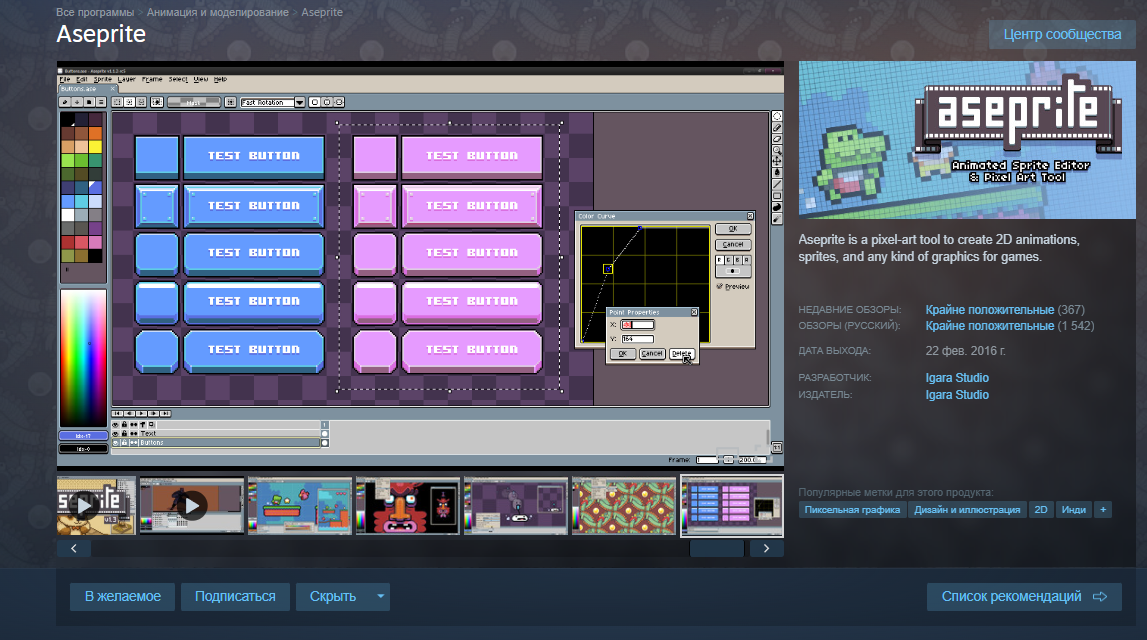Pick the yellow swatch in Aseprite palette
The width and height of the screenshot is (1147, 640).
coord(95,146)
